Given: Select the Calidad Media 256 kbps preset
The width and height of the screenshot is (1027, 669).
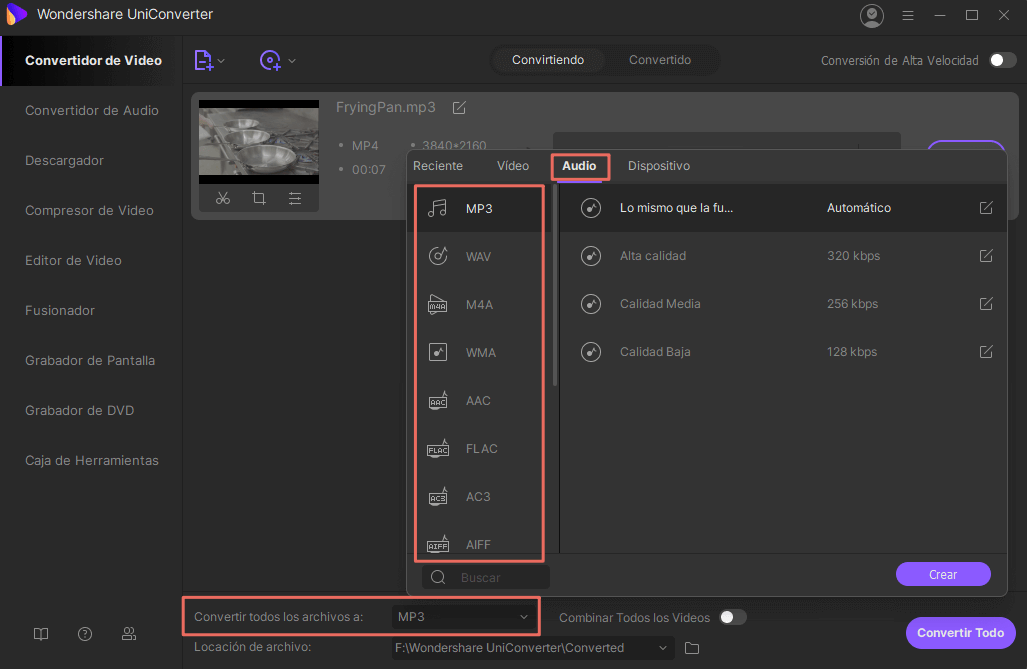Looking at the screenshot, I should (783, 303).
